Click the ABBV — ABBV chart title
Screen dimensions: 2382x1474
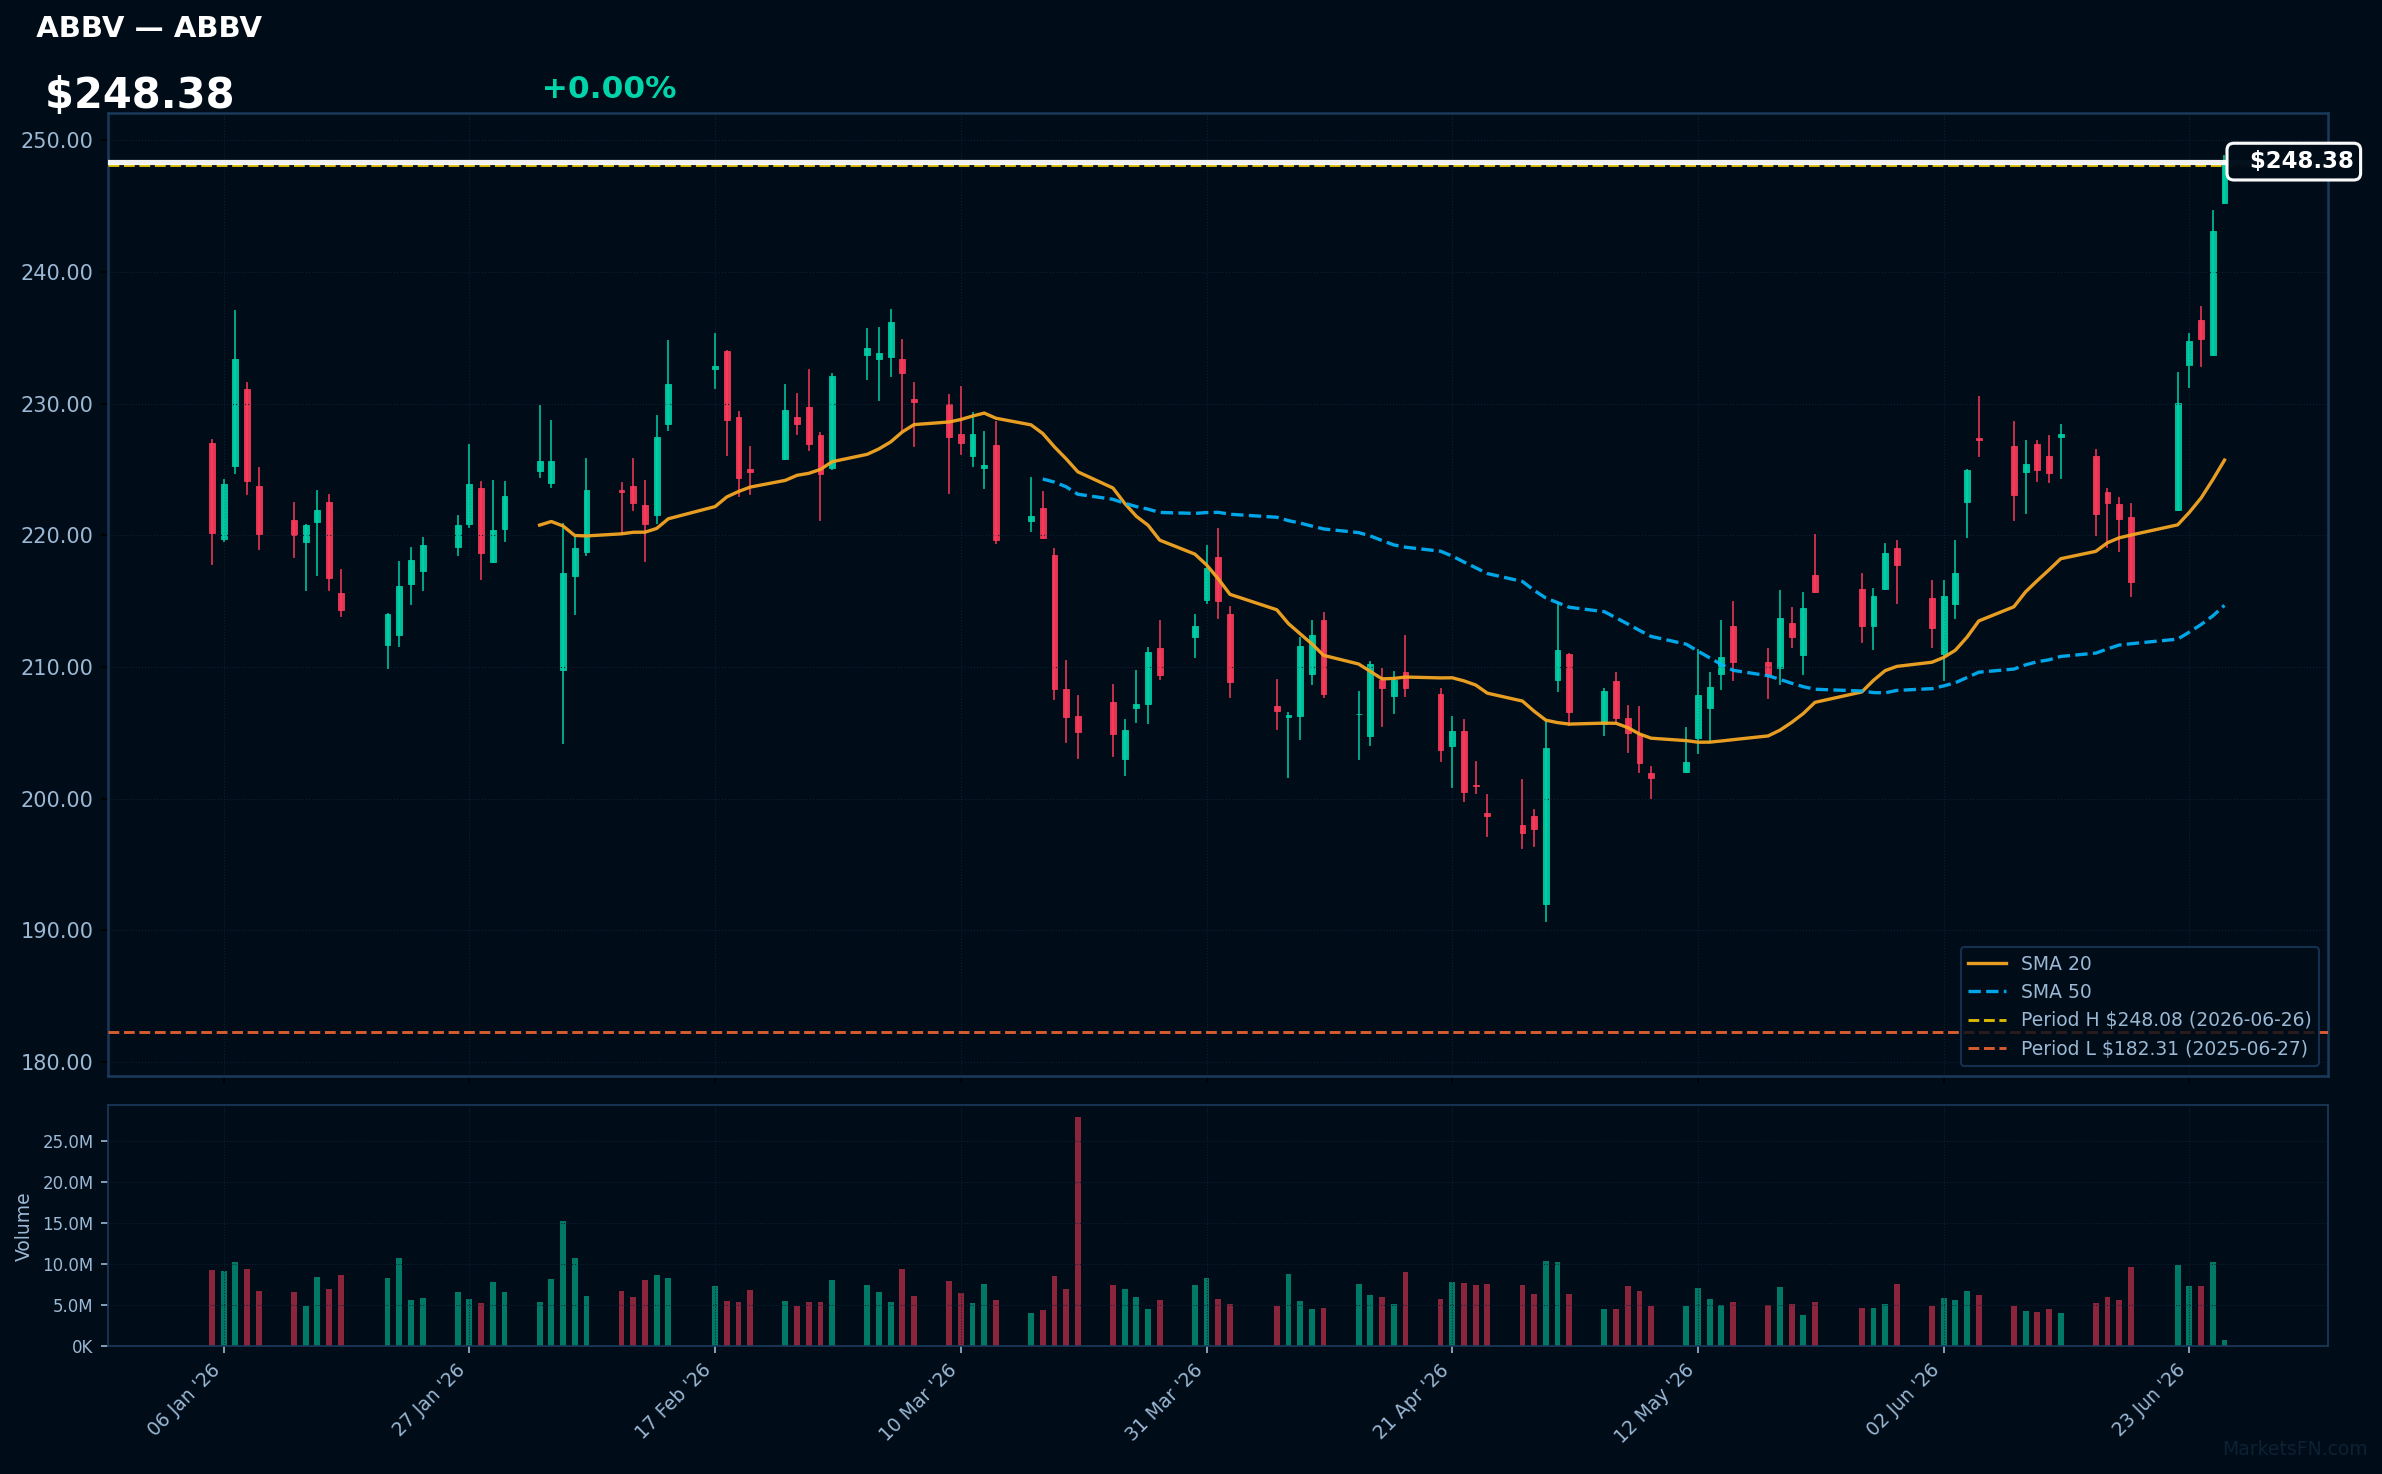pyautogui.click(x=149, y=28)
